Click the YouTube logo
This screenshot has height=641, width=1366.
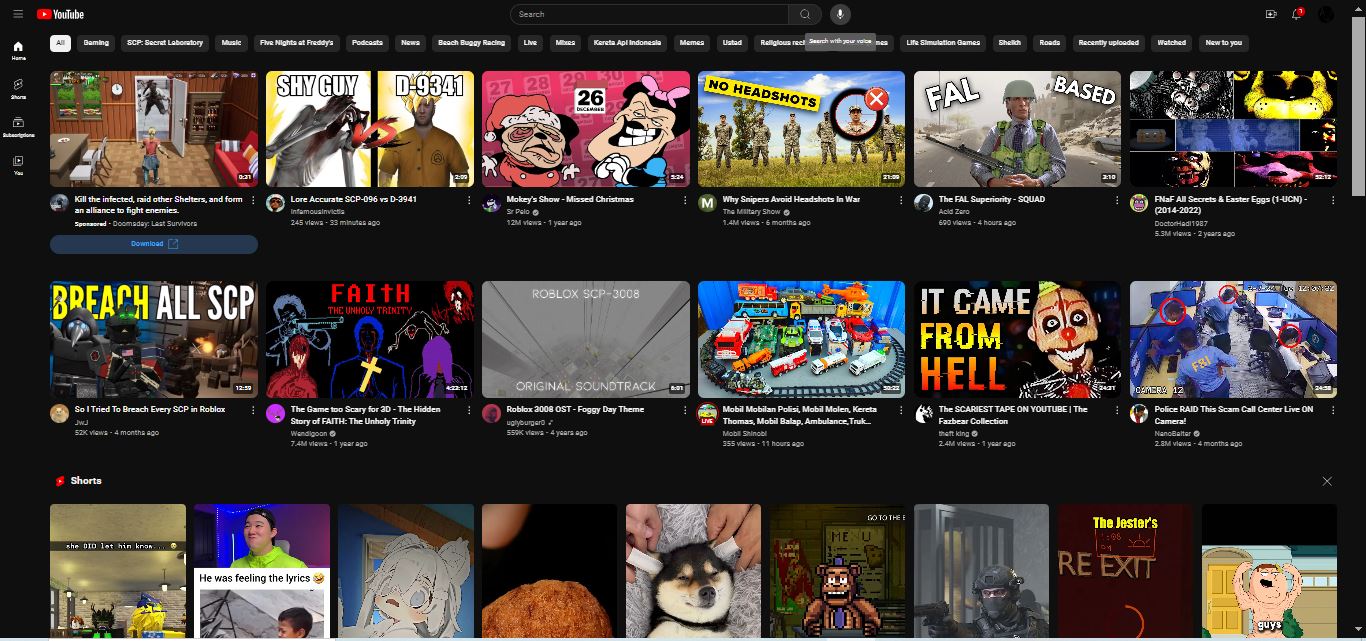[60, 14]
